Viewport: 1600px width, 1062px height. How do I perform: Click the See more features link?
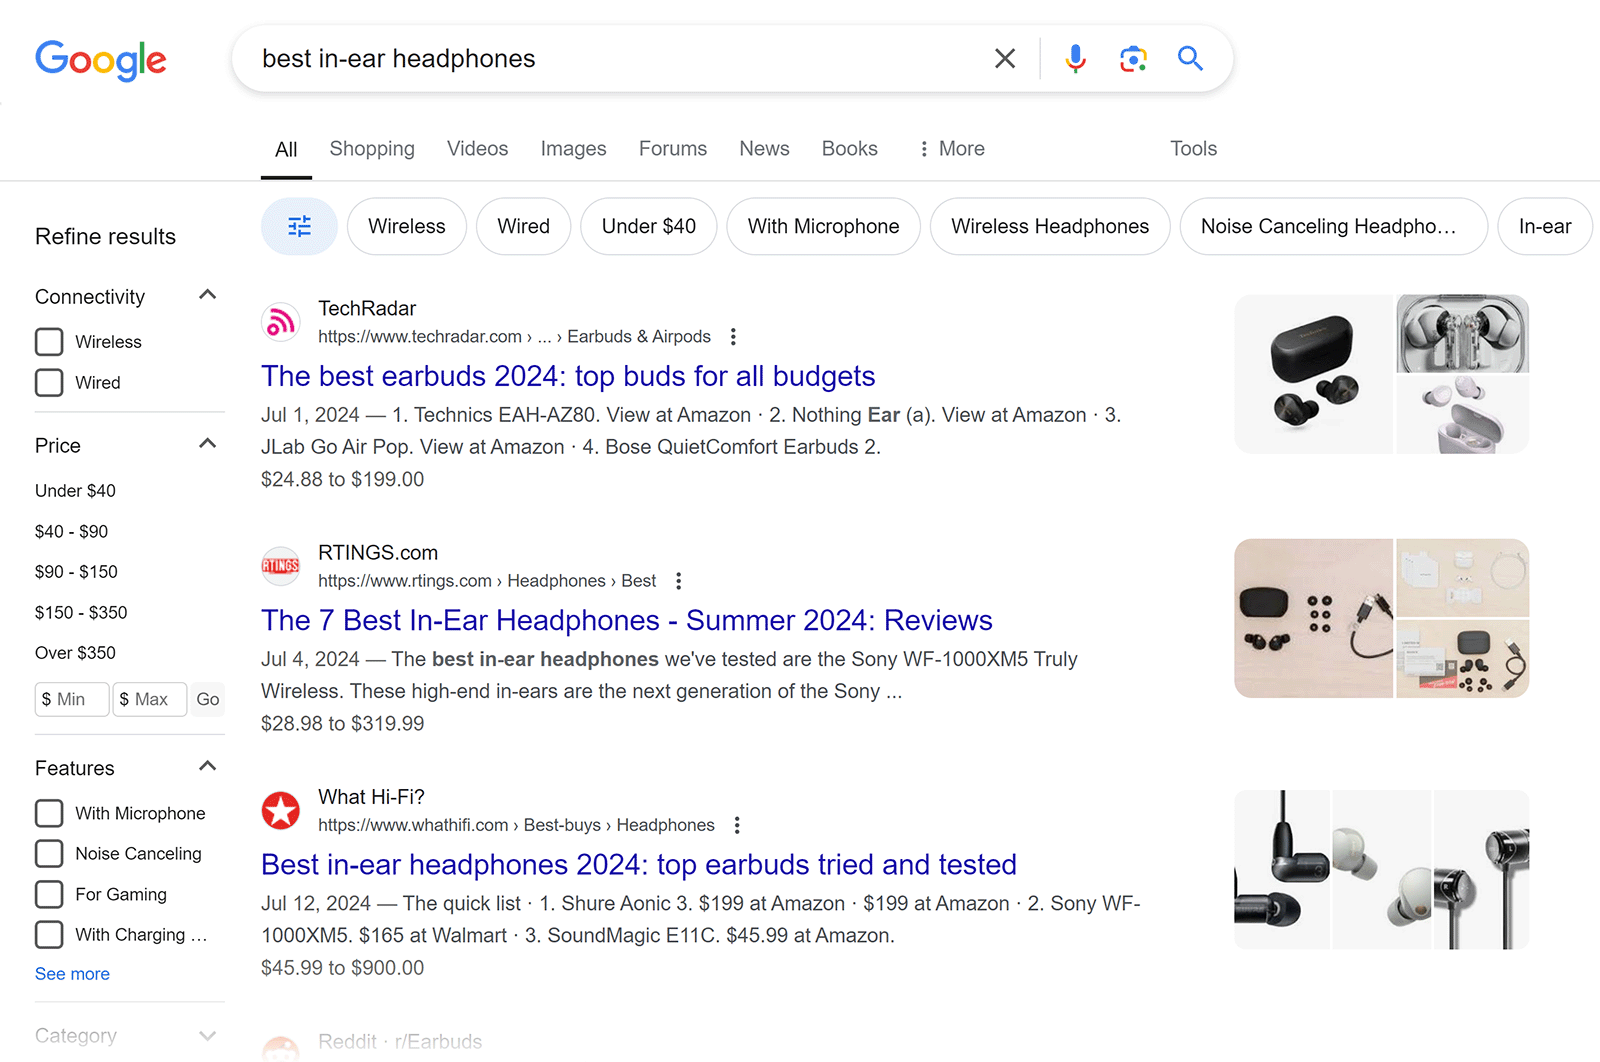tap(71, 973)
